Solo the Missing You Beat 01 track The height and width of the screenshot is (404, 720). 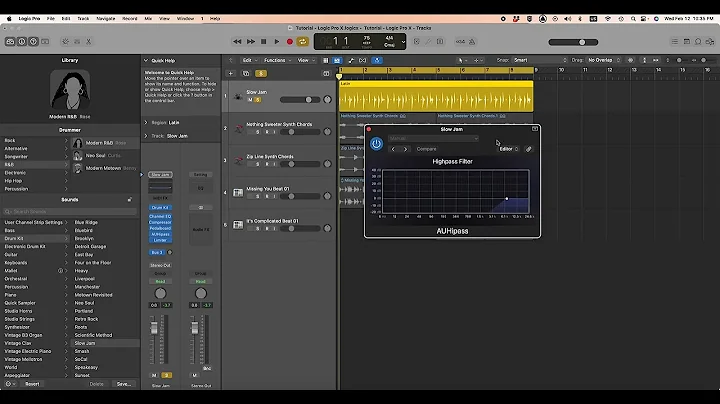tap(258, 196)
